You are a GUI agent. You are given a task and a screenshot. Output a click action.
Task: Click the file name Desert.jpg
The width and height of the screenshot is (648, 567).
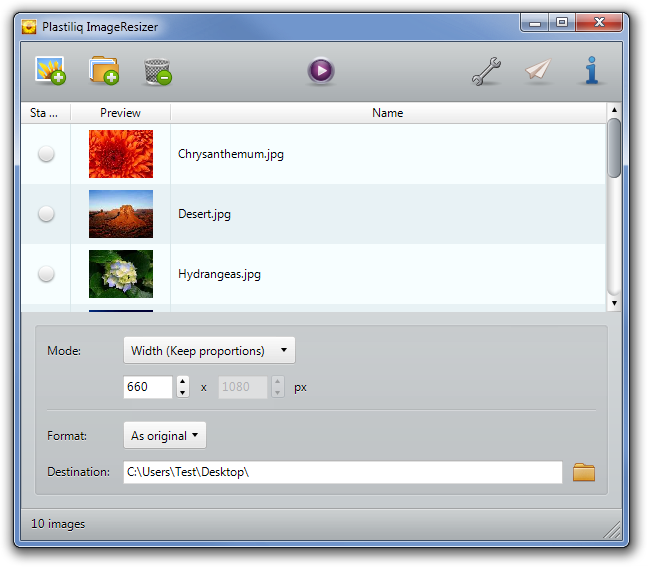tap(204, 214)
